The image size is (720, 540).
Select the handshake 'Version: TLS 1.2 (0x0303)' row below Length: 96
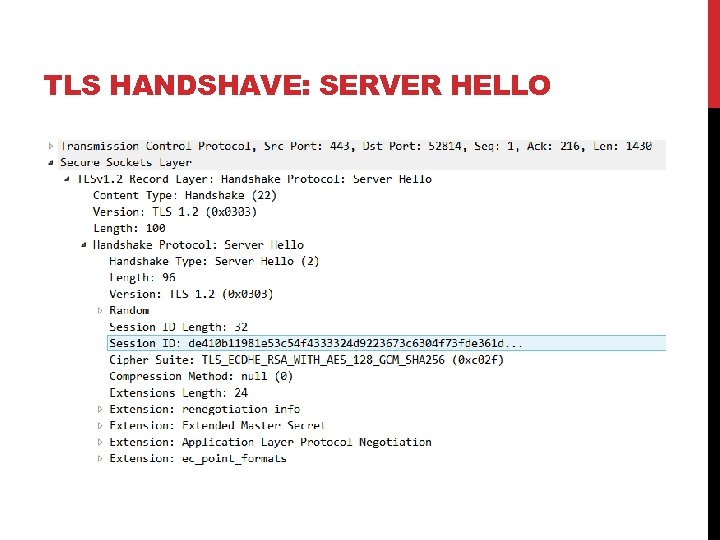(x=191, y=294)
